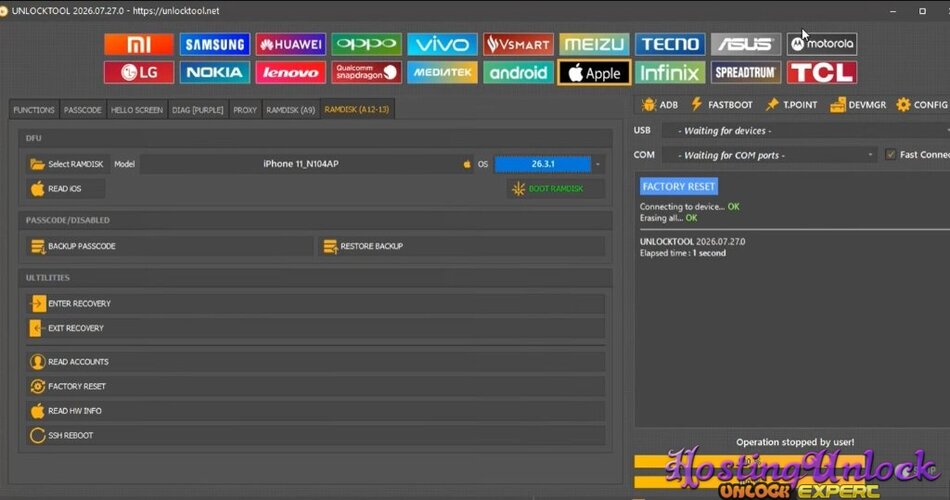
Task: Select the Mi brand logo
Action: 139,44
